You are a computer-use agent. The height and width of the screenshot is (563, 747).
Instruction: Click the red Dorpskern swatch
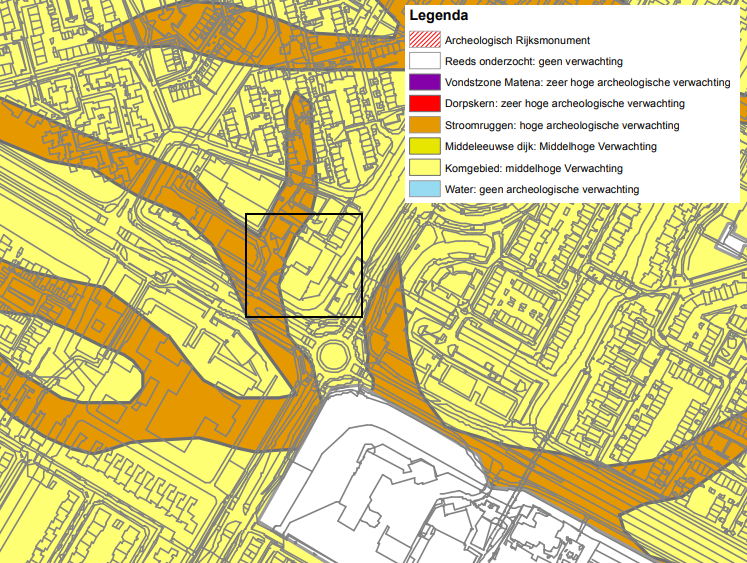point(424,103)
